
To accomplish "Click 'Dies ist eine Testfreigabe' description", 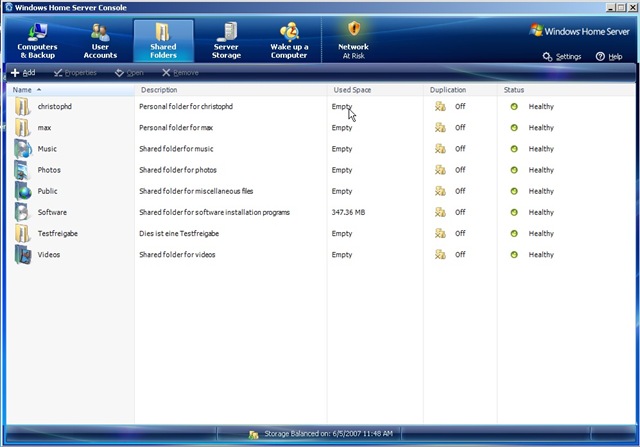I will (x=179, y=234).
